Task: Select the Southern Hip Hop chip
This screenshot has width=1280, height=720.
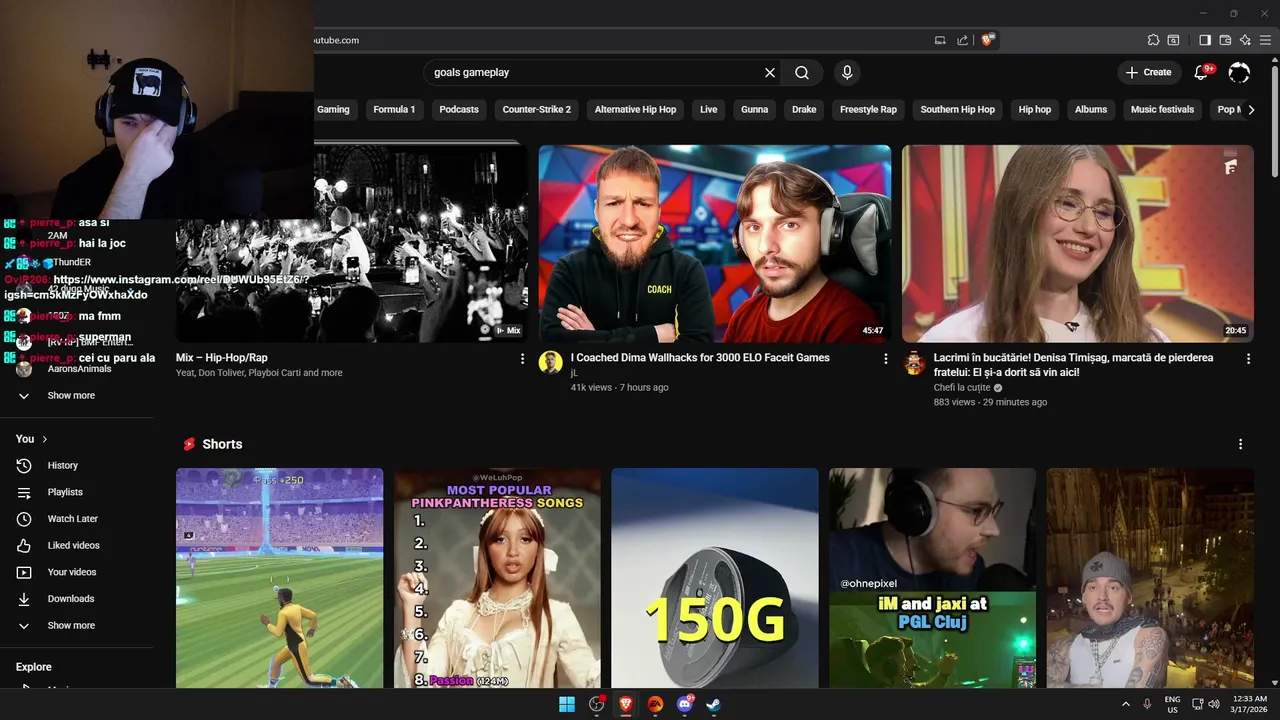Action: pos(958,109)
